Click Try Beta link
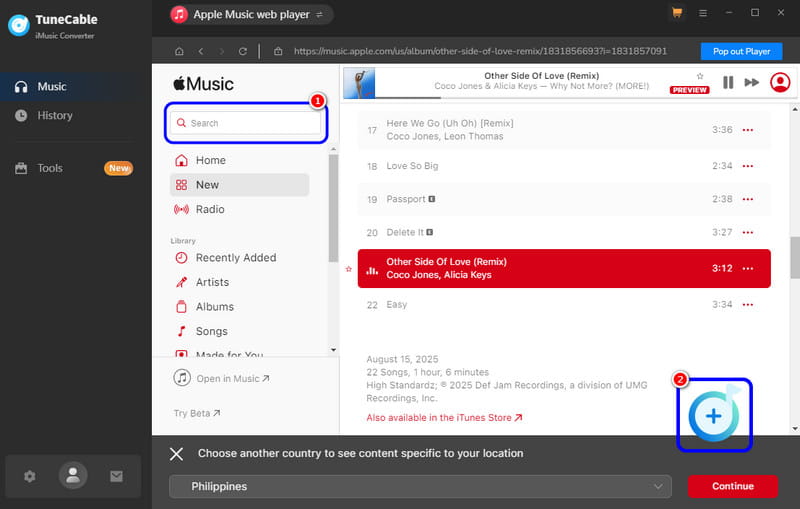Screen dimensions: 800x509 (x=197, y=413)
